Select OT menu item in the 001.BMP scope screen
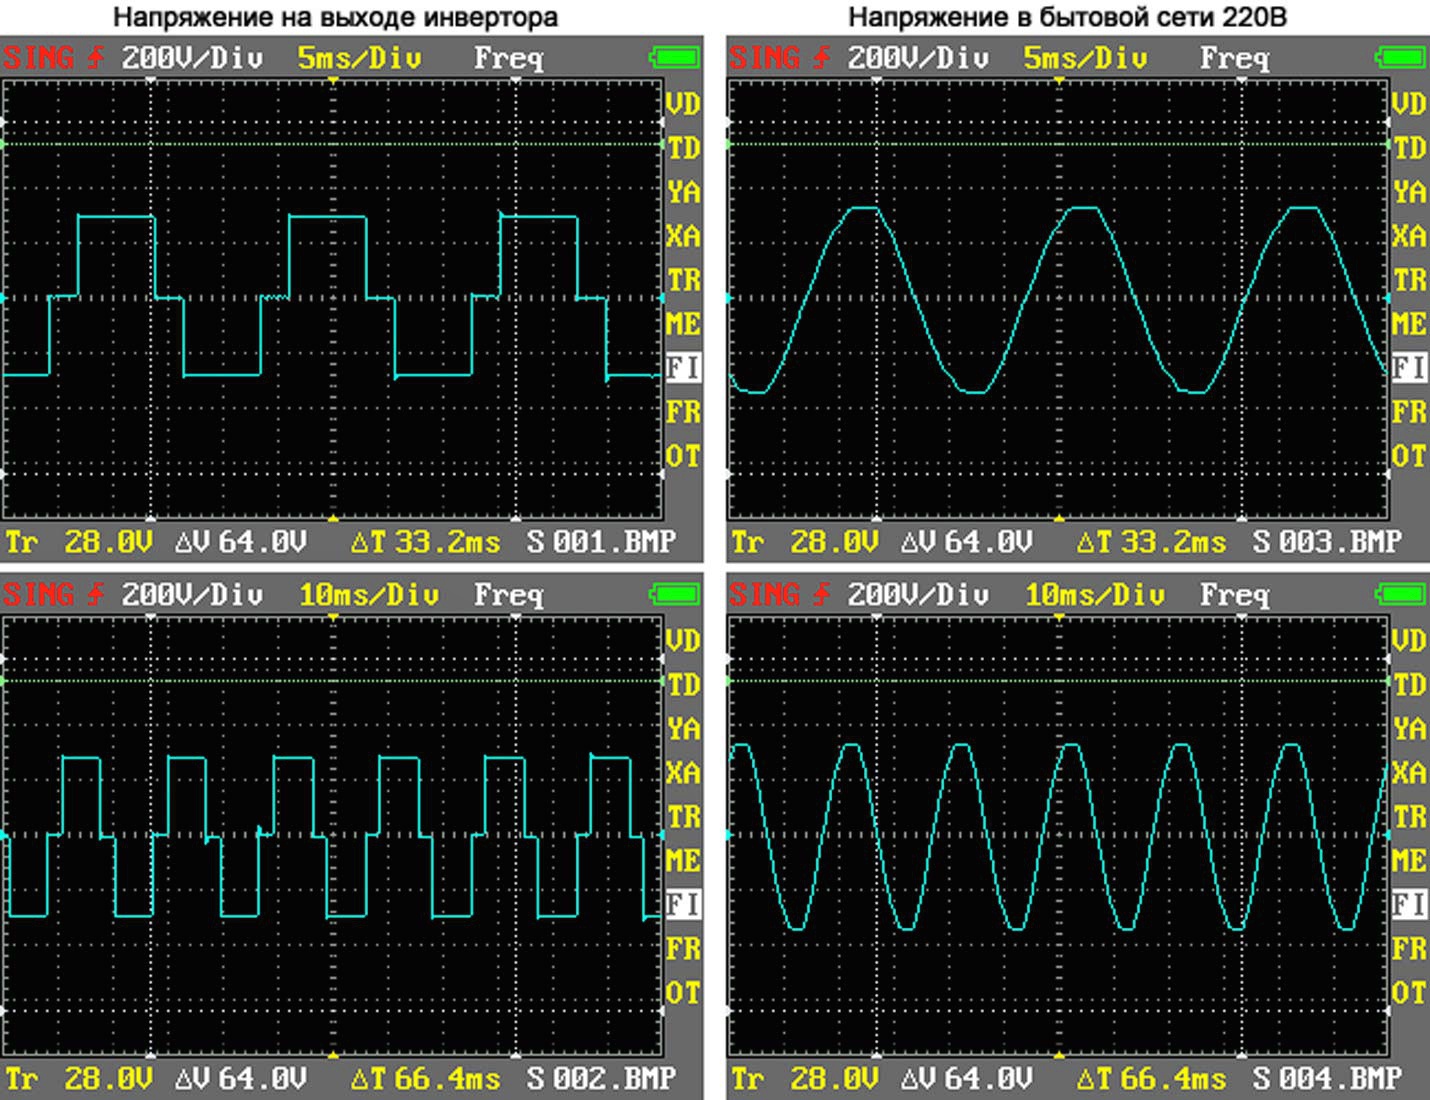1430x1100 pixels. click(683, 456)
